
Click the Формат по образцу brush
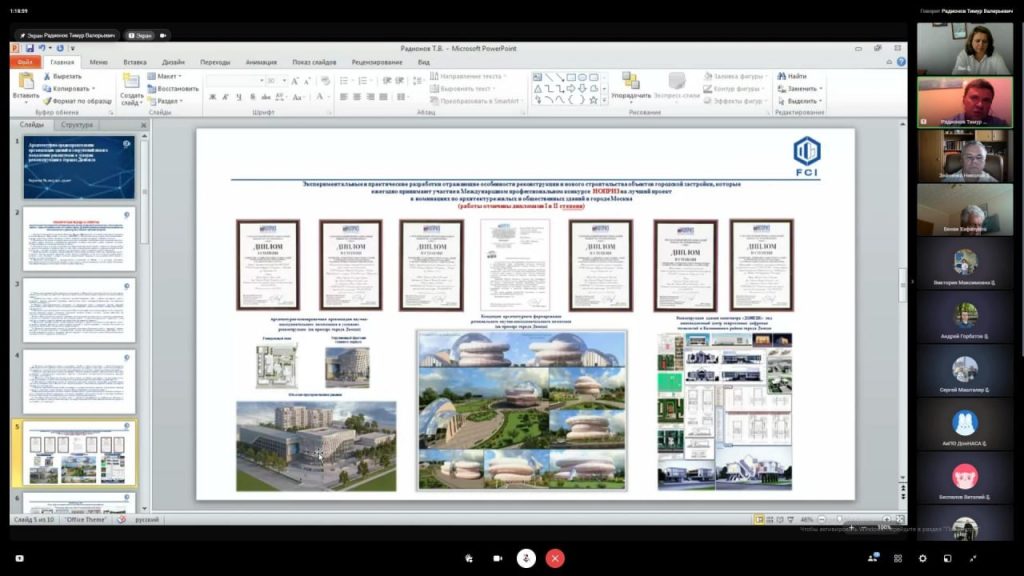48,101
